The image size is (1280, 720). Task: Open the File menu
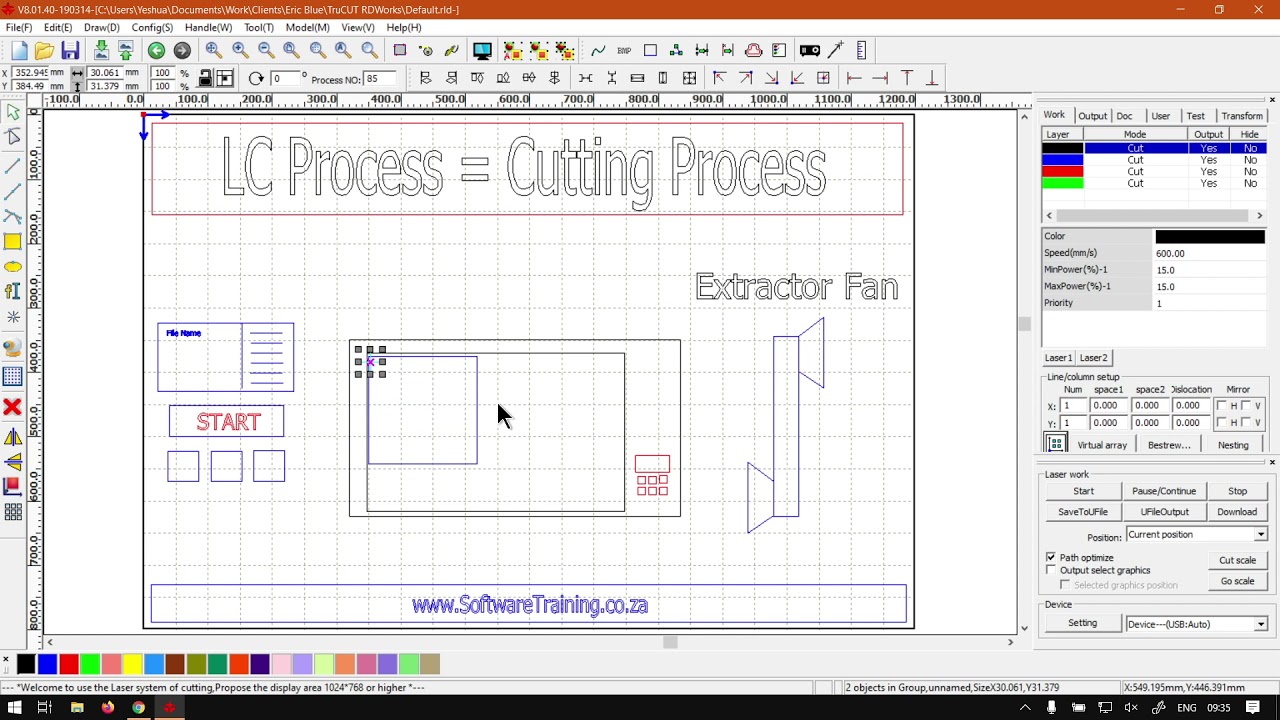tap(19, 28)
